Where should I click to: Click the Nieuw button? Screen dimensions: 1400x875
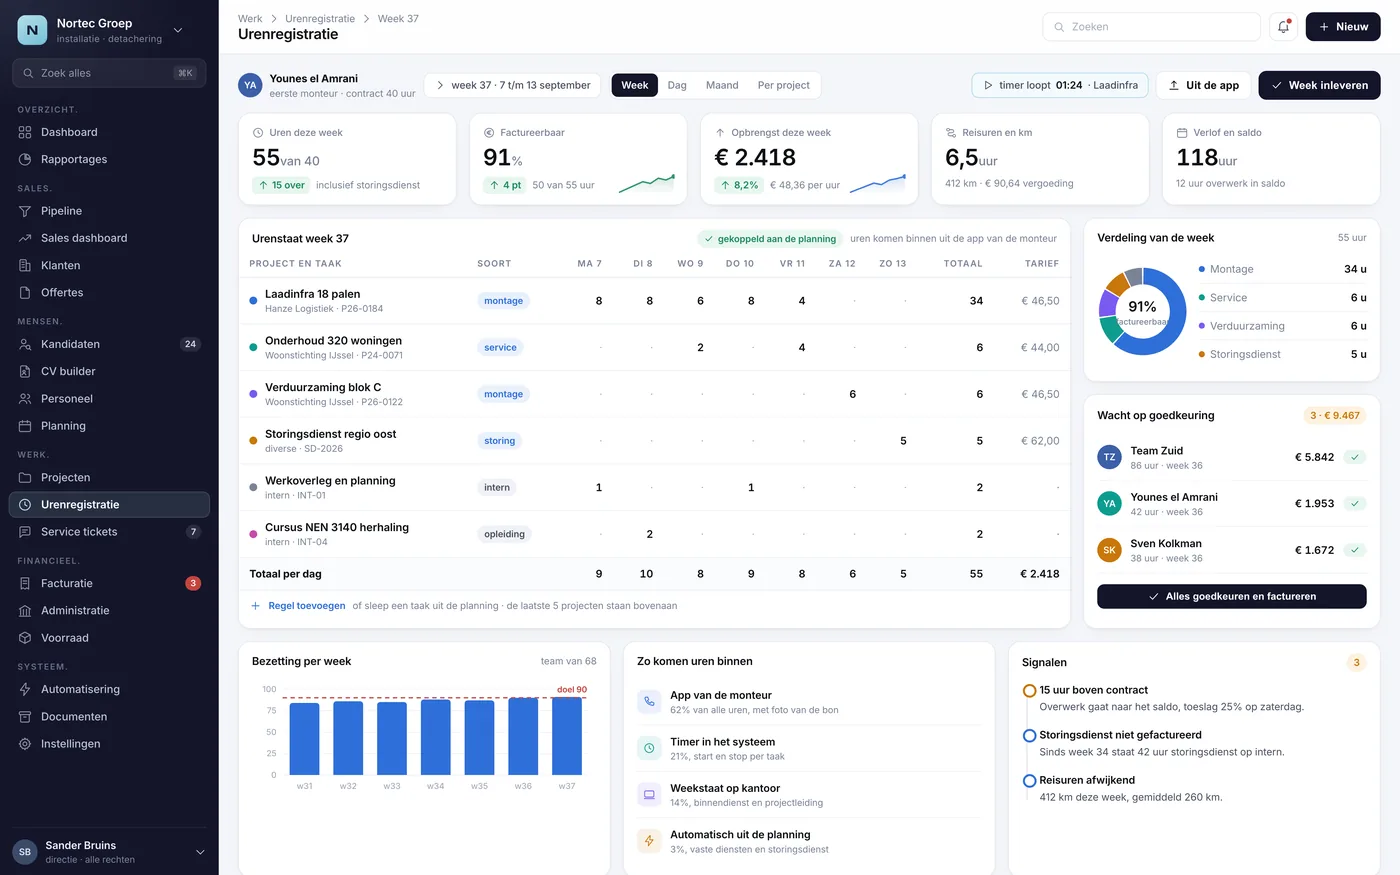(1343, 27)
